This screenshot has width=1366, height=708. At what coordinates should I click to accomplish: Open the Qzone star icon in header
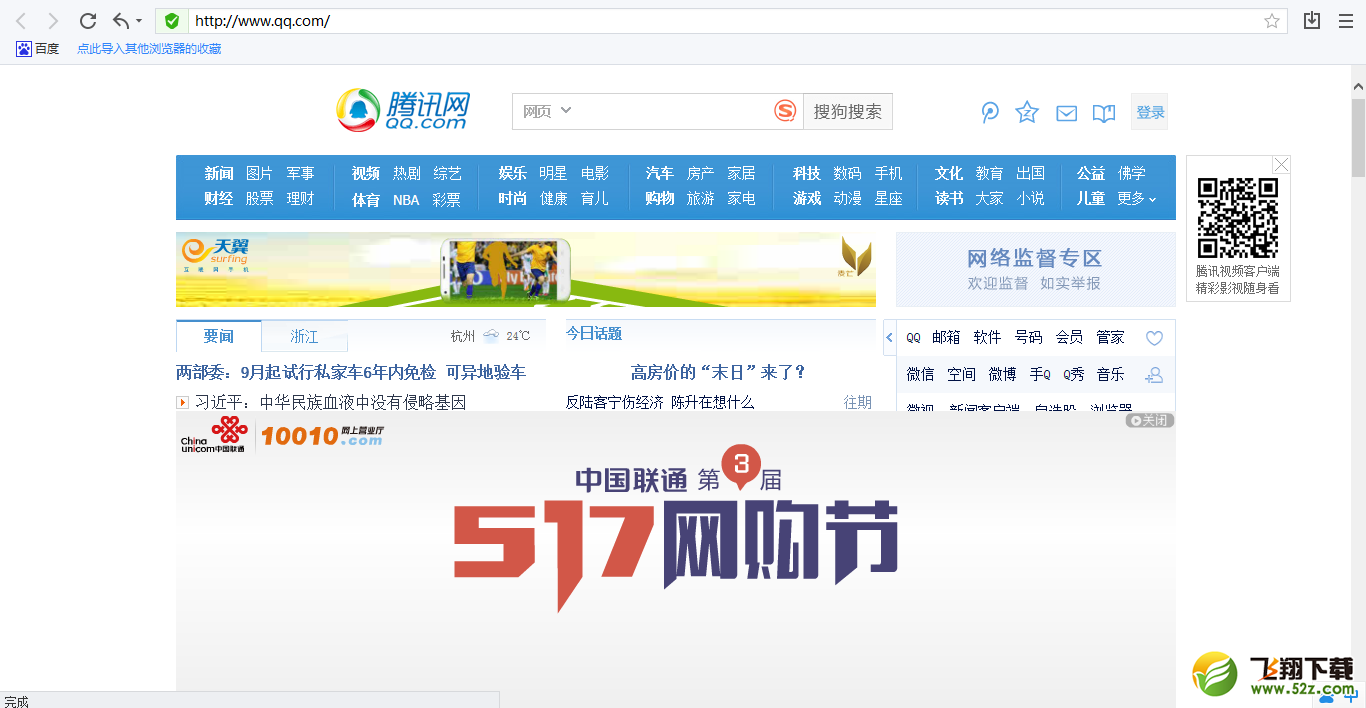click(x=1027, y=112)
